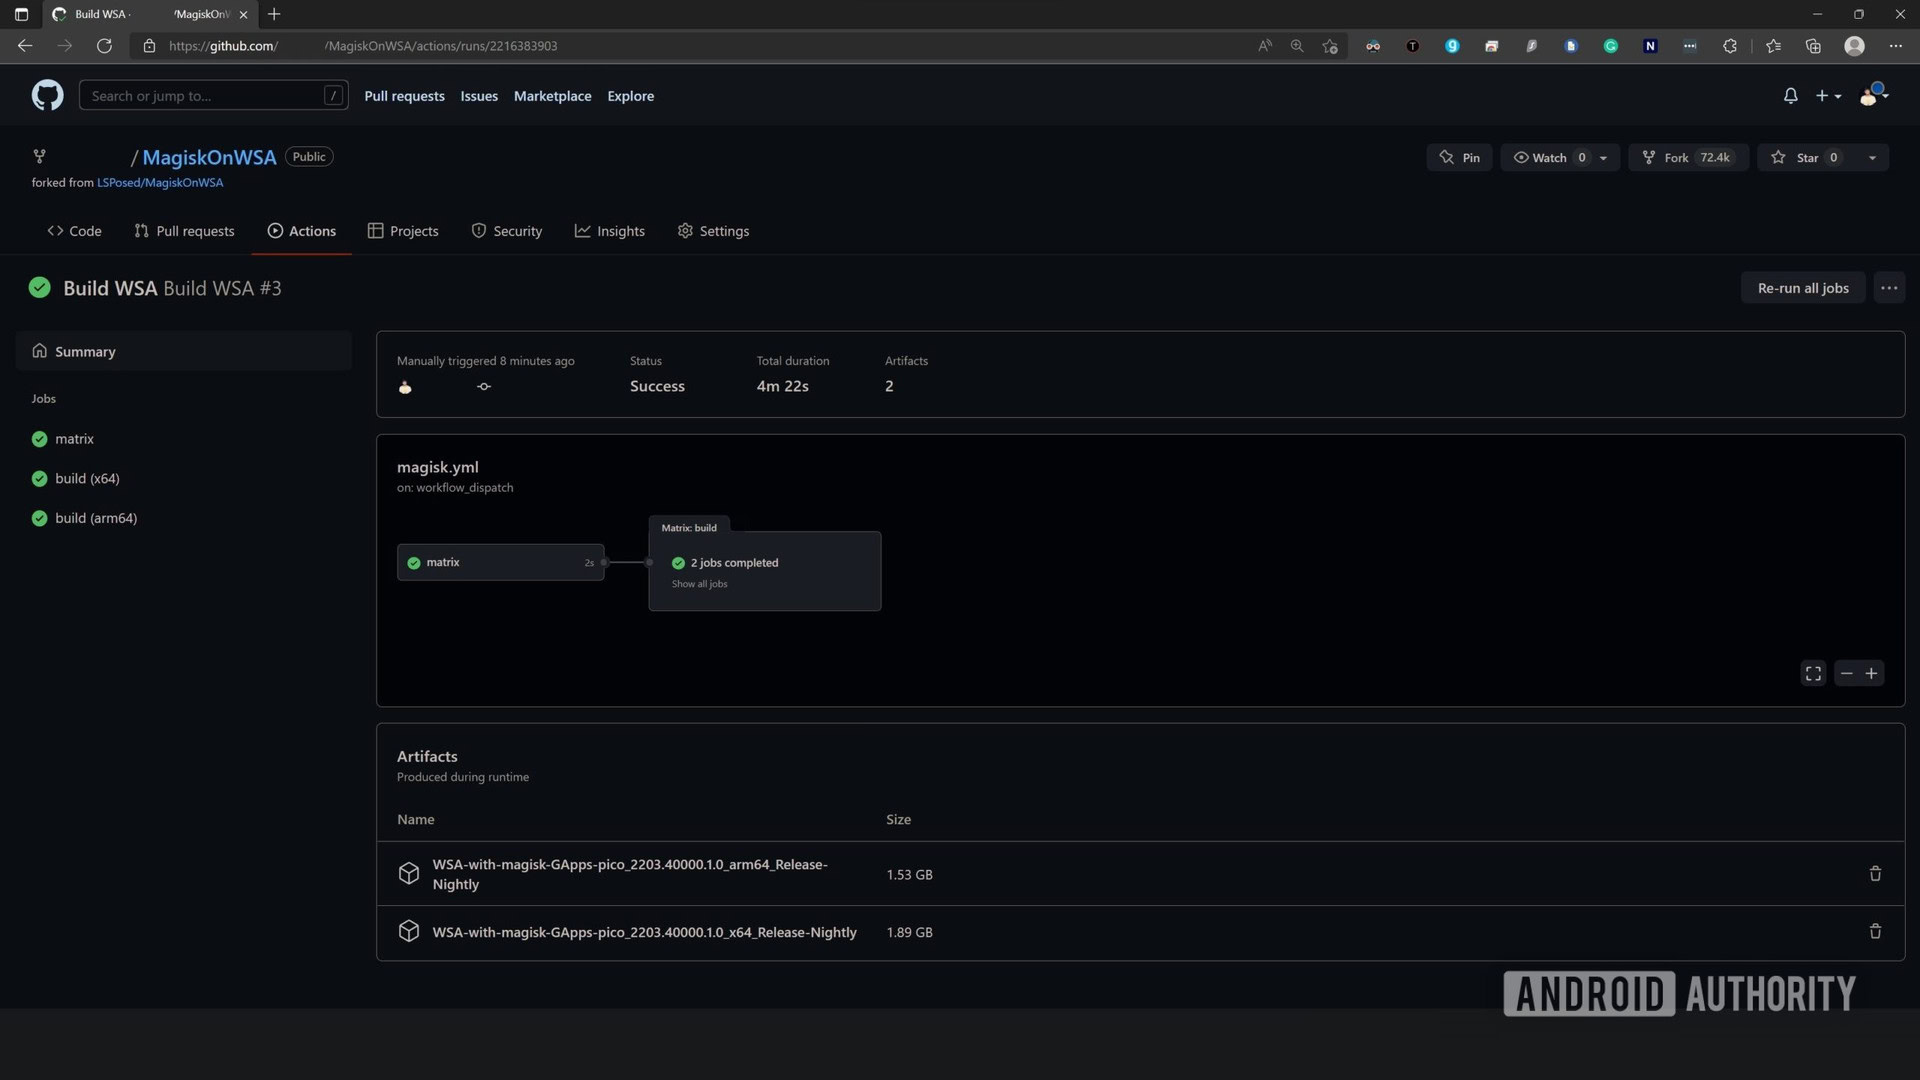1920x1080 pixels.
Task: Open the run's three-dot options menu
Action: pyautogui.click(x=1888, y=288)
